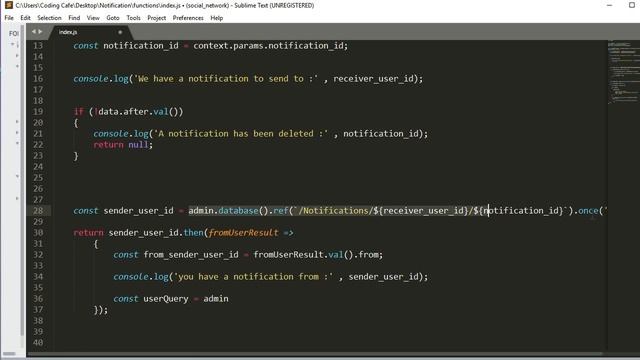Click line number 34 in the gutter
Image resolution: width=640 pixels, height=360 pixels.
pyautogui.click(x=38, y=277)
